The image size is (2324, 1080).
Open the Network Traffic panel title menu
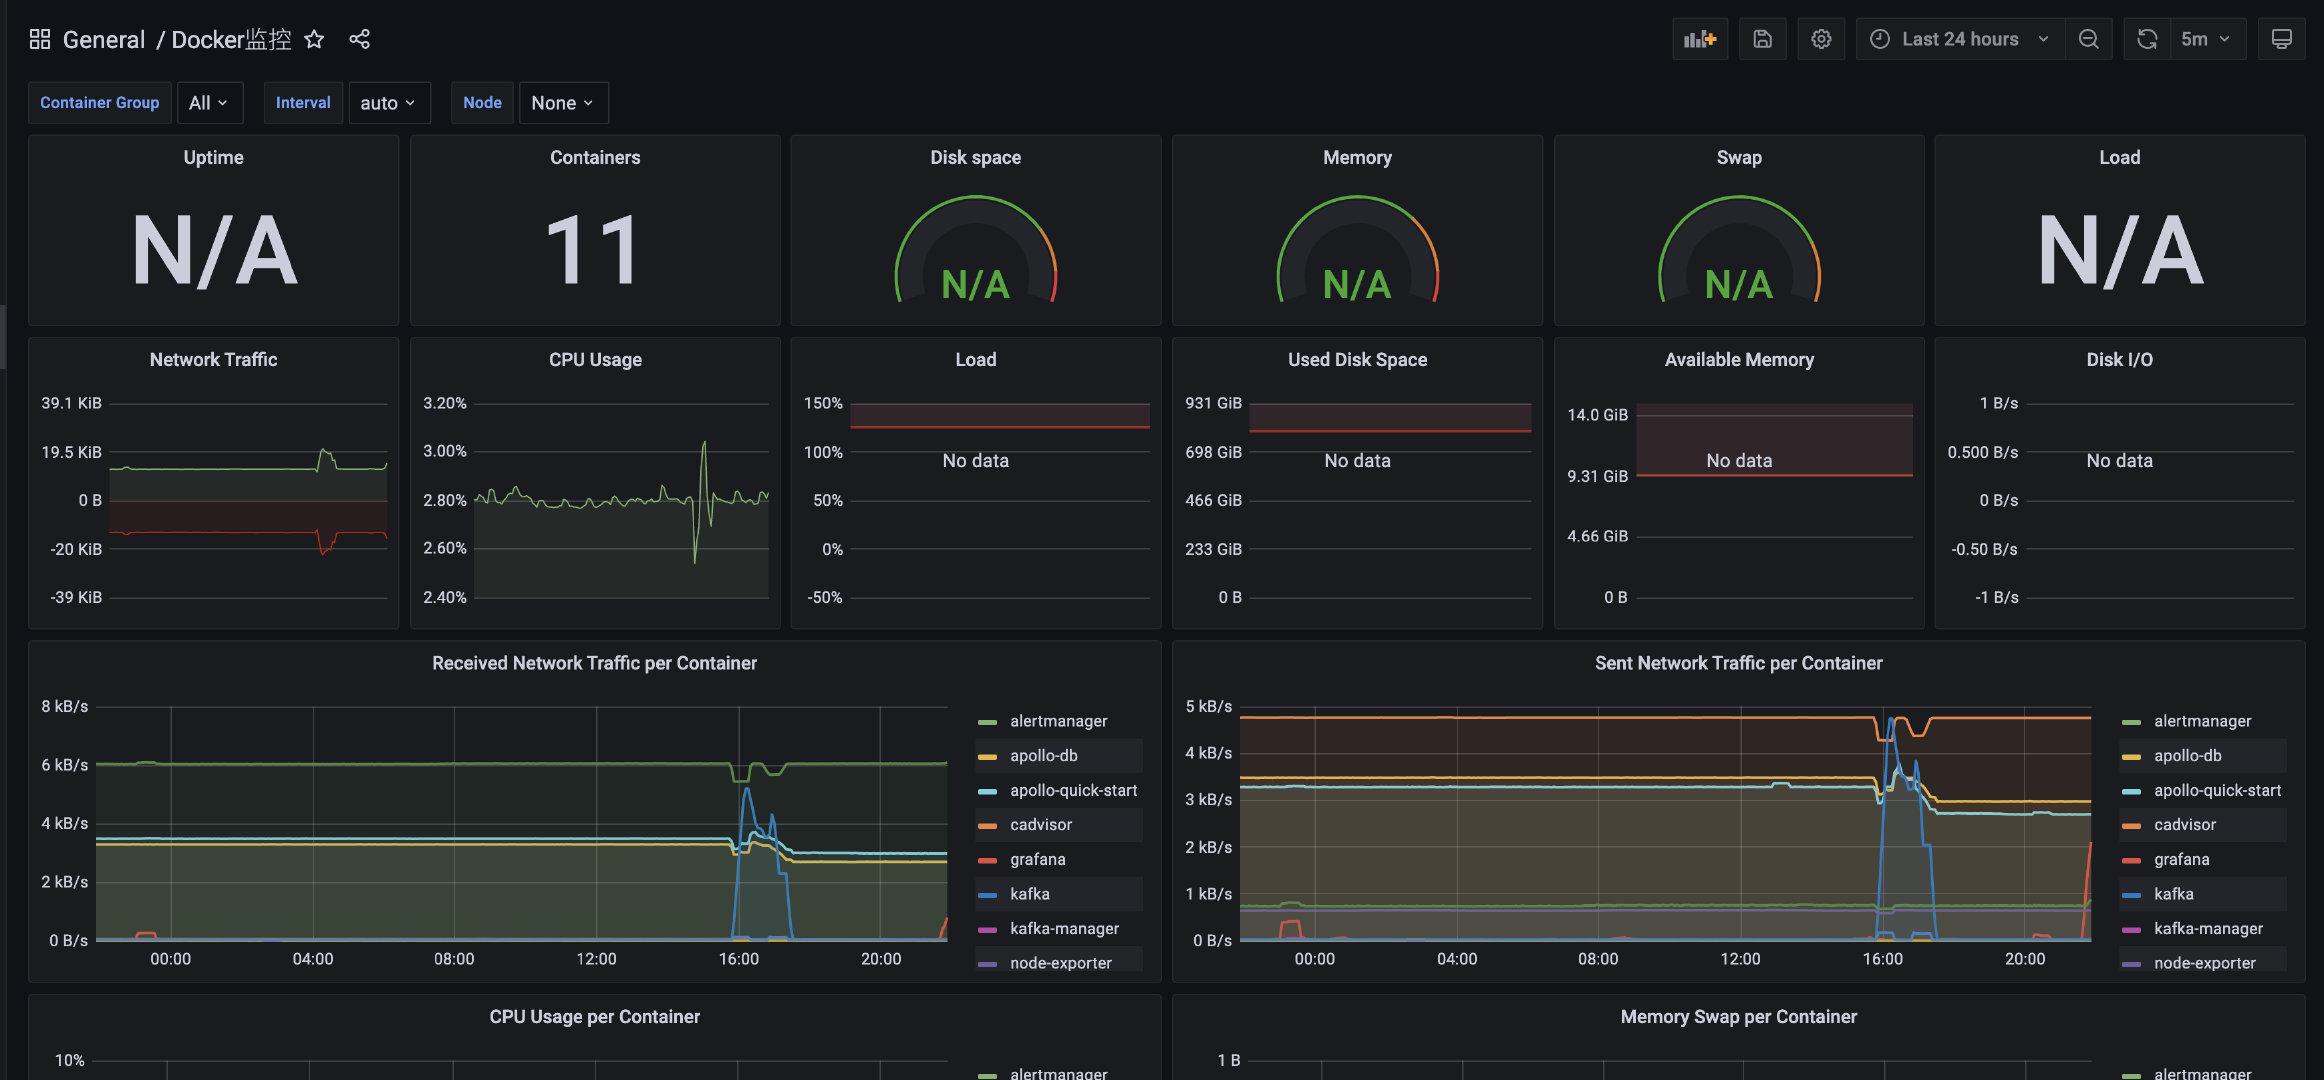click(213, 360)
